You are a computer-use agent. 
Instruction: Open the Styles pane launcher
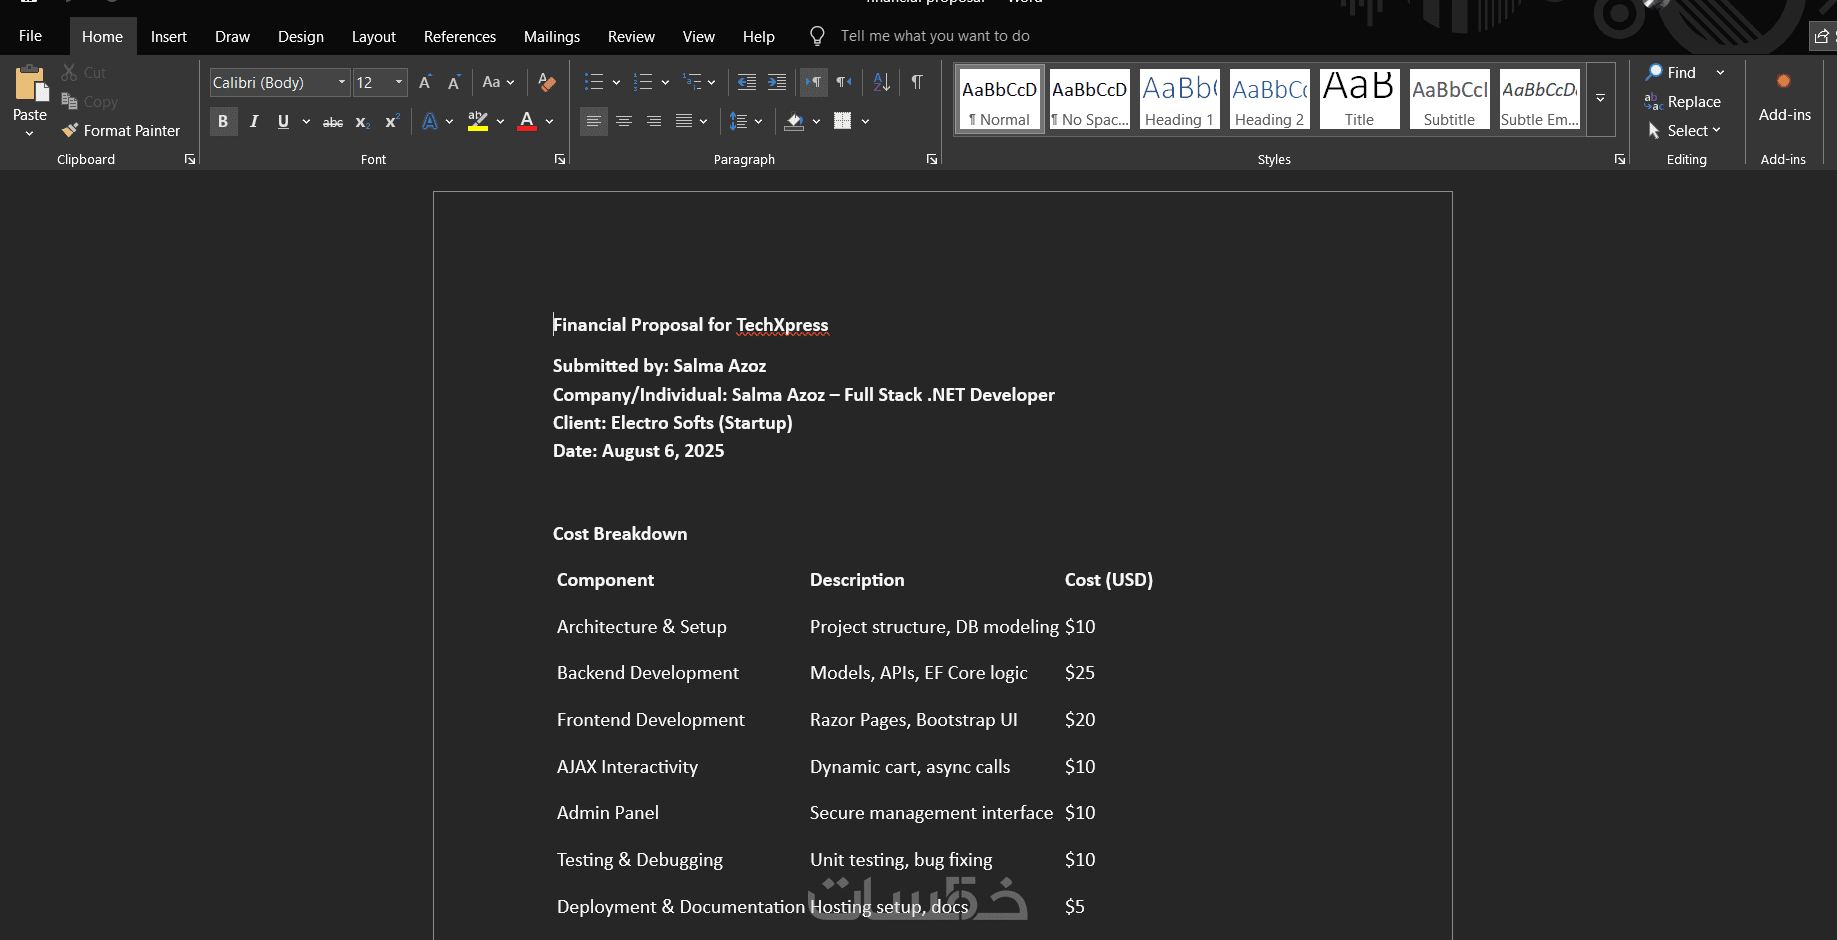pyautogui.click(x=1620, y=160)
